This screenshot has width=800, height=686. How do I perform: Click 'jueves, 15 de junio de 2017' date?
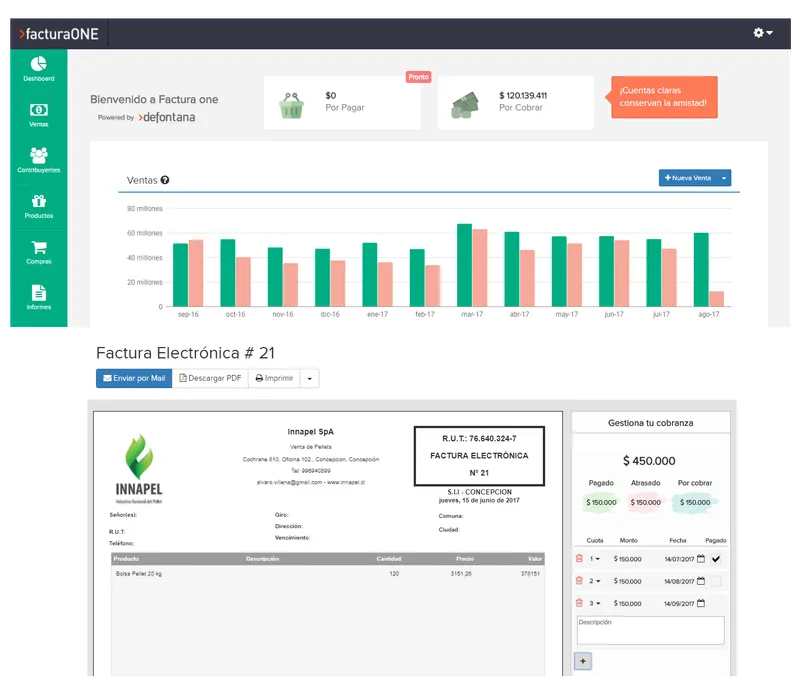[x=479, y=500]
